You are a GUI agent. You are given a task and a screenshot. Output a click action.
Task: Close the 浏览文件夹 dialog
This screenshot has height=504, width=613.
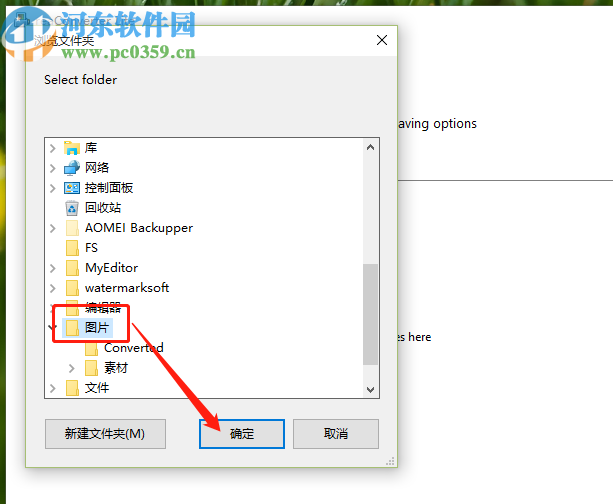[x=382, y=40]
